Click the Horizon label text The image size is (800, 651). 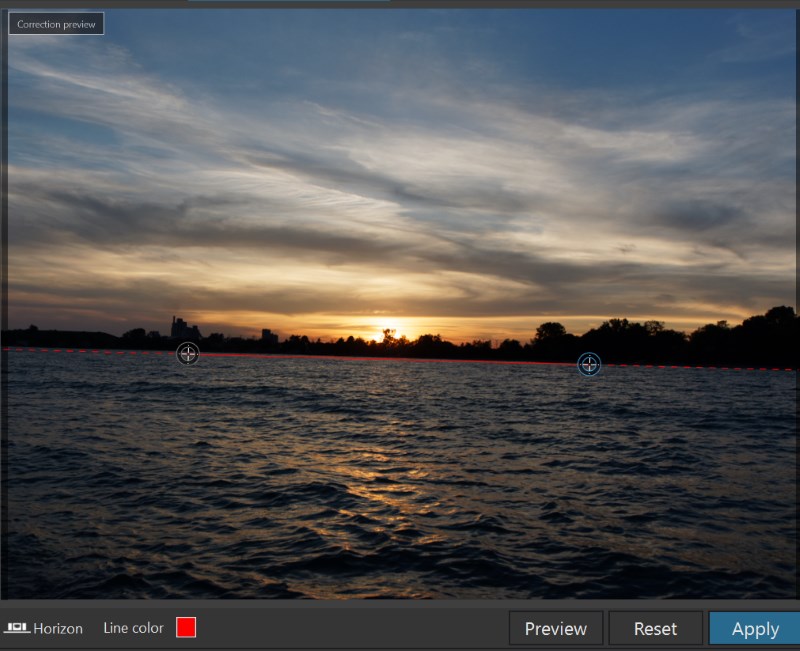click(58, 629)
